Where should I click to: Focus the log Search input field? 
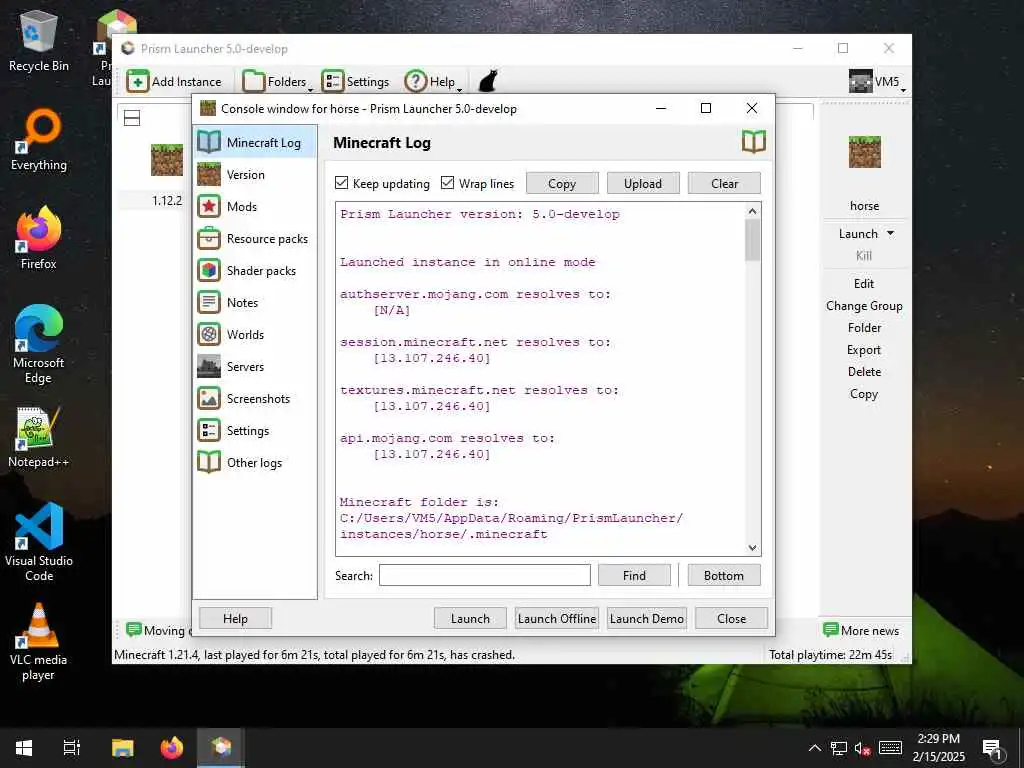[485, 575]
